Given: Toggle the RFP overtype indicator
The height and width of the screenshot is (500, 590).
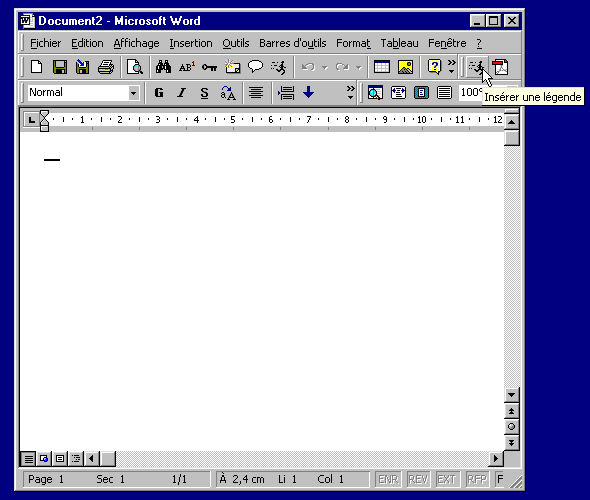Looking at the screenshot, I should click(x=477, y=479).
